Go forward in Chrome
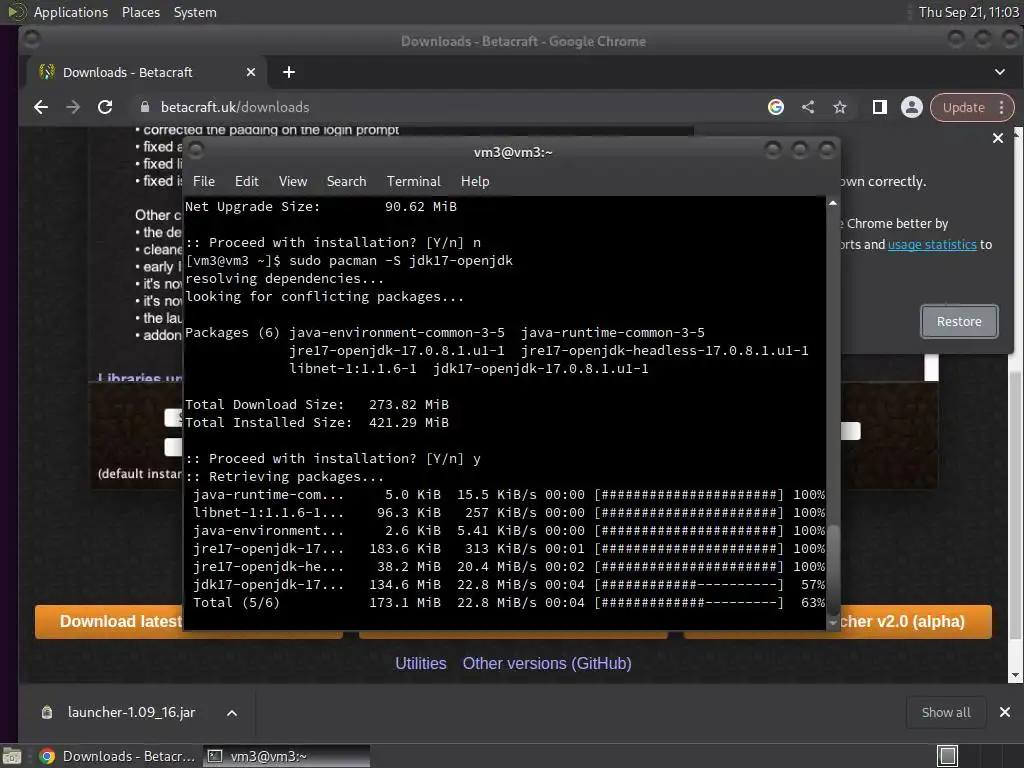1024x768 pixels. pyautogui.click(x=73, y=107)
